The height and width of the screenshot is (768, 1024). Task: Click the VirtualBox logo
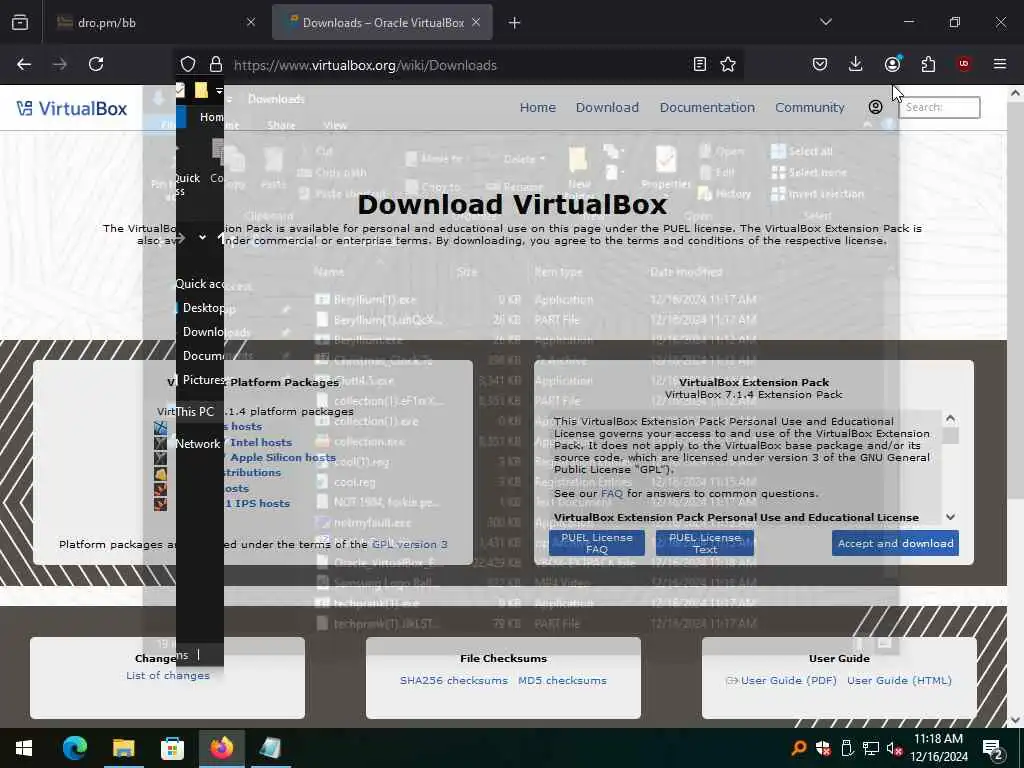(72, 108)
